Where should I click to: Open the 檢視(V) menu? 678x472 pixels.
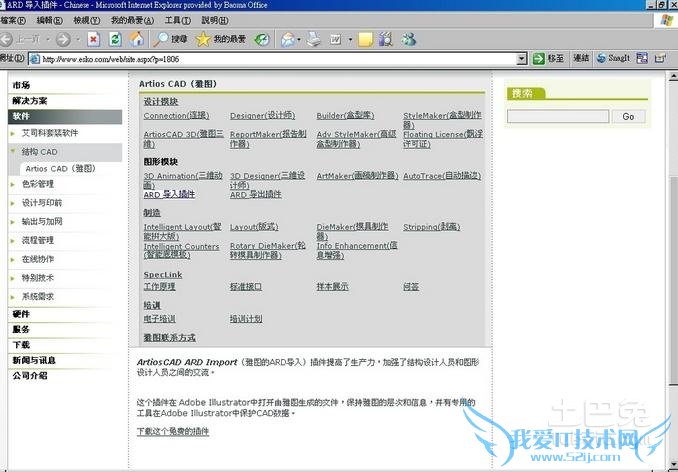pos(87,20)
